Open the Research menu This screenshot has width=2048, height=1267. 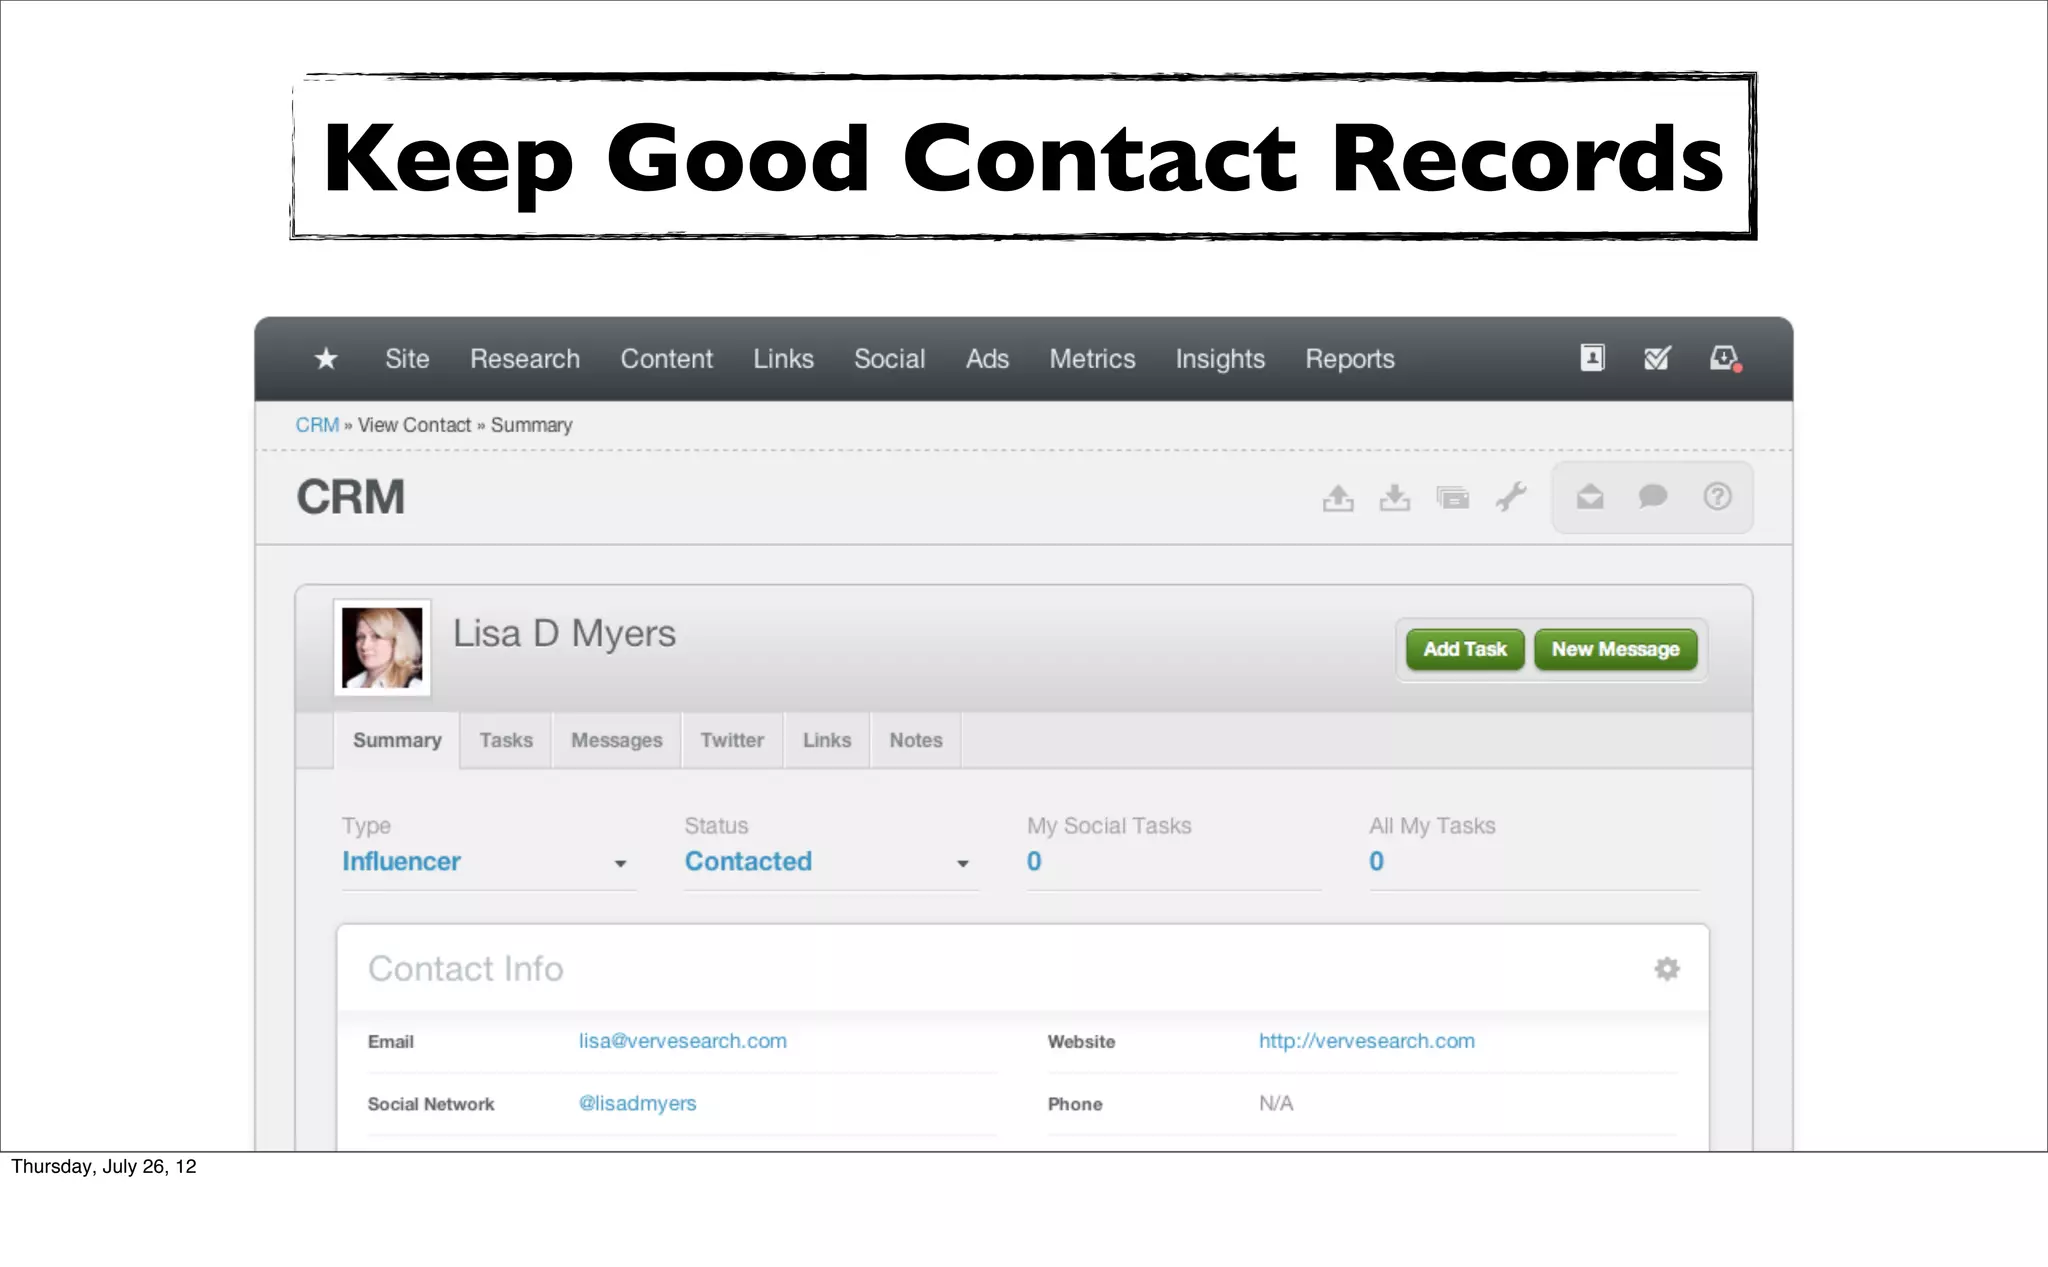pyautogui.click(x=525, y=359)
